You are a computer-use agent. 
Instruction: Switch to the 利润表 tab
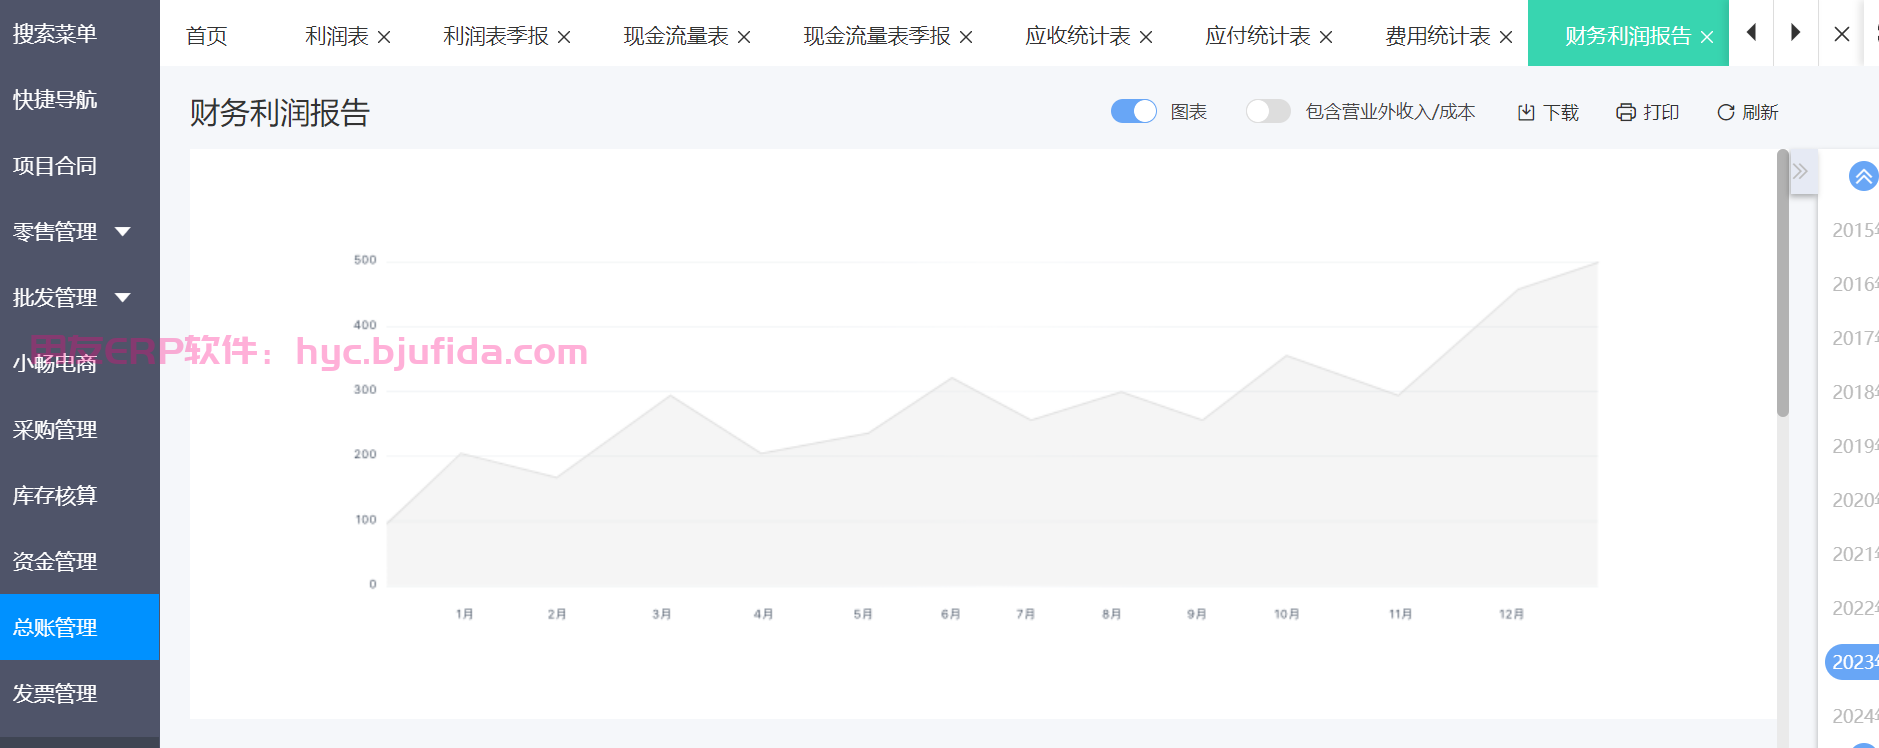point(337,36)
